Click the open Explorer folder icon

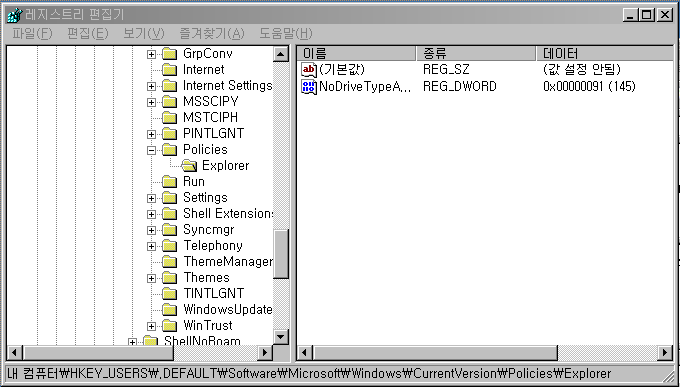tap(189, 166)
